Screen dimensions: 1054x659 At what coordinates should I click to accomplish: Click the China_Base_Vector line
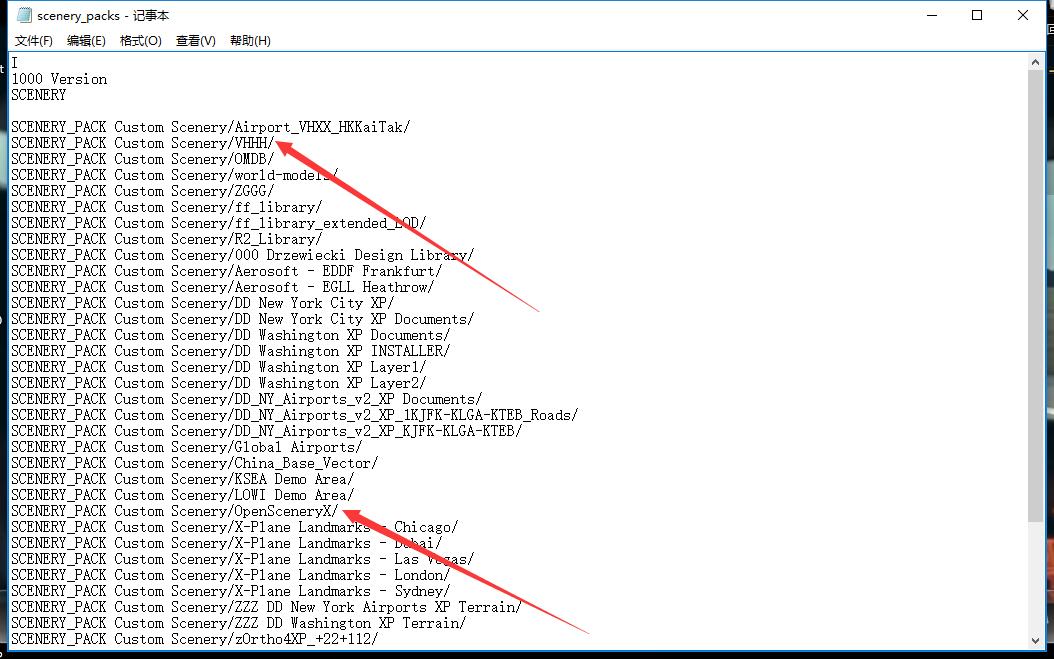tap(195, 463)
